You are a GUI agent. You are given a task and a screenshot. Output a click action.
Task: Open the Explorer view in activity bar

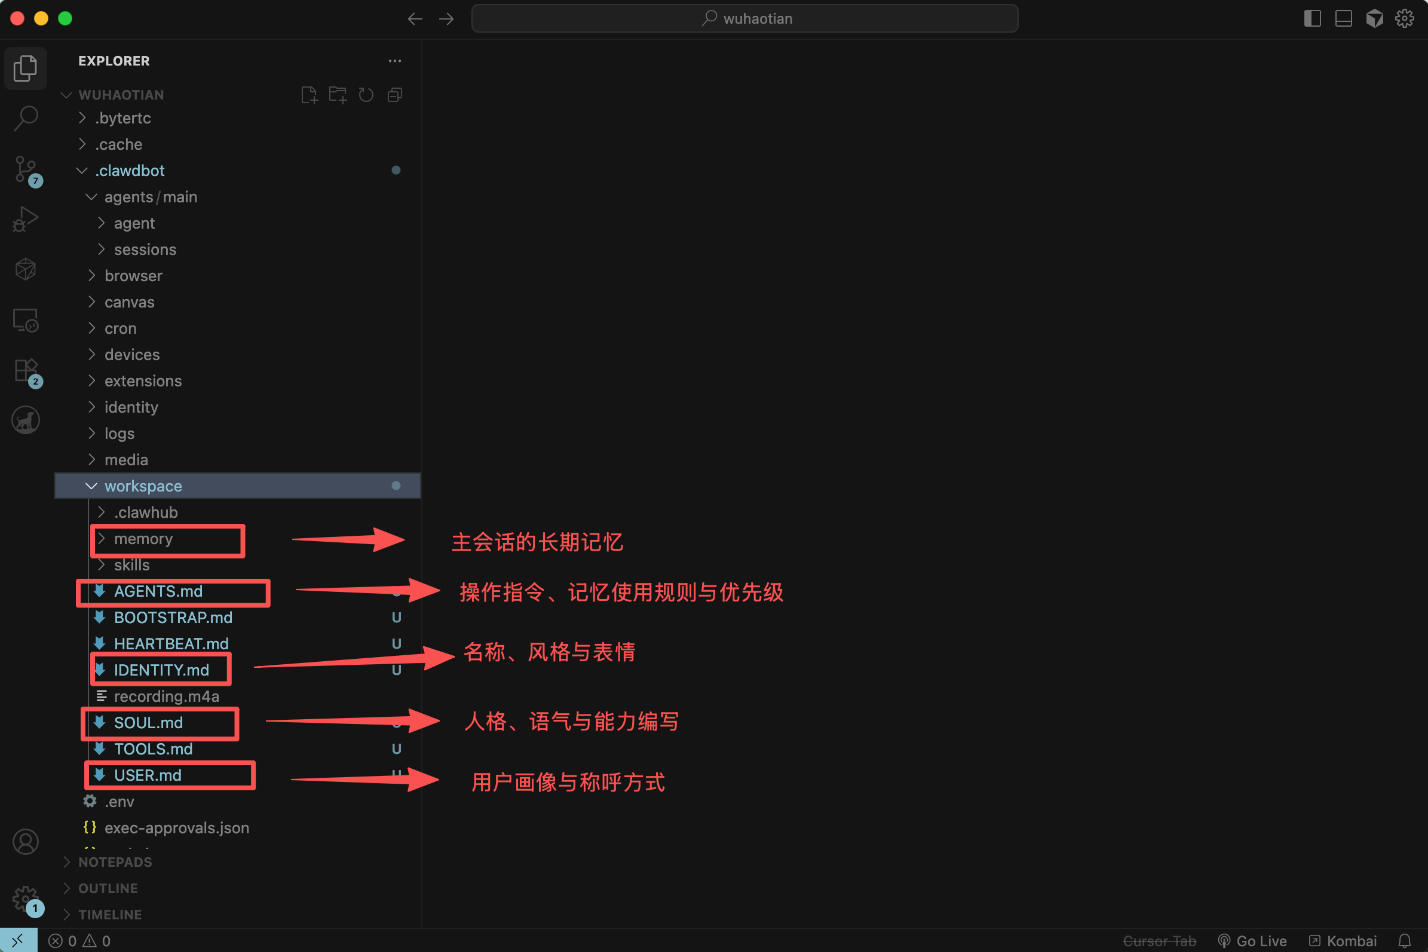[26, 68]
